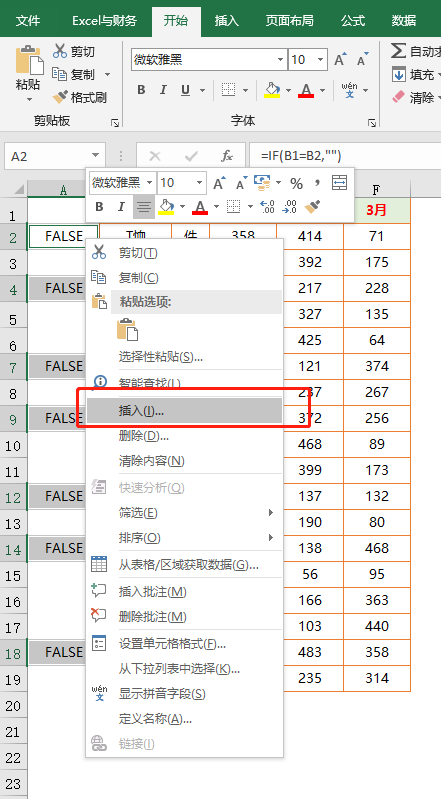Switch to the 插入 ribbon tab

227,21
